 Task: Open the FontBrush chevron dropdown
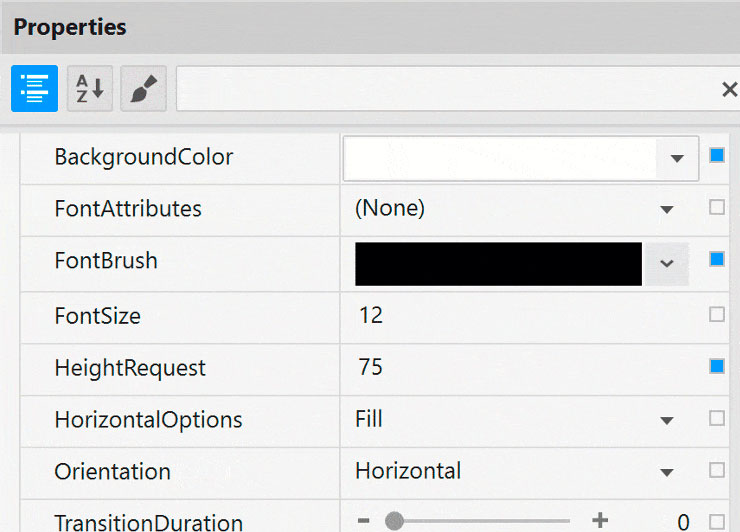[667, 263]
